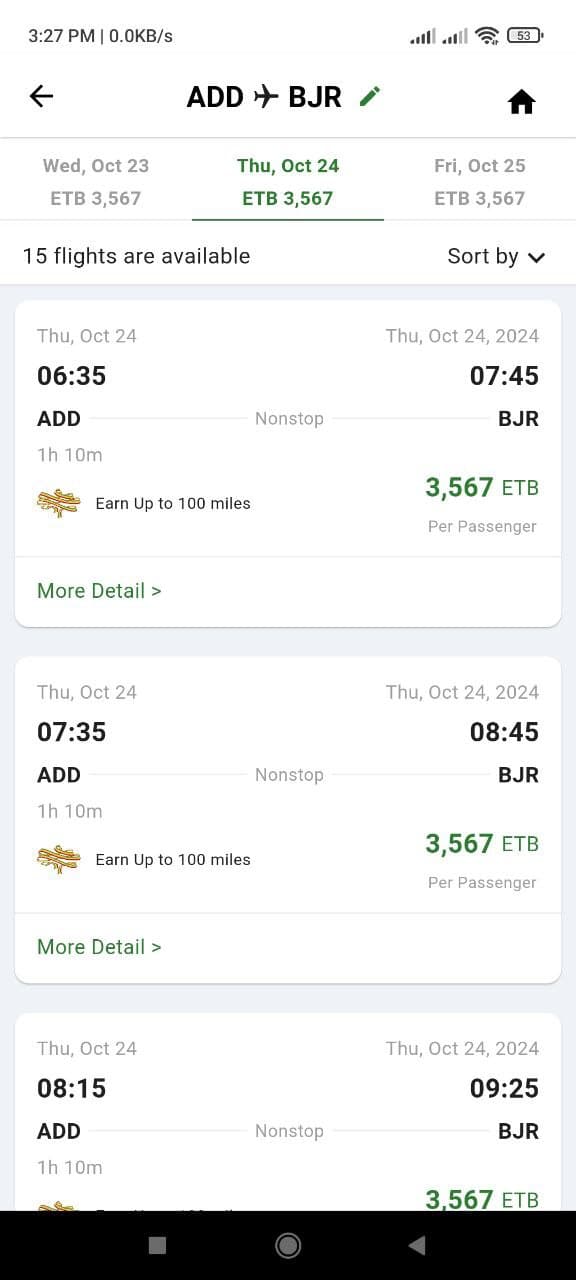Tap the Wi-Fi status icon
The height and width of the screenshot is (1280, 576).
coord(487,36)
